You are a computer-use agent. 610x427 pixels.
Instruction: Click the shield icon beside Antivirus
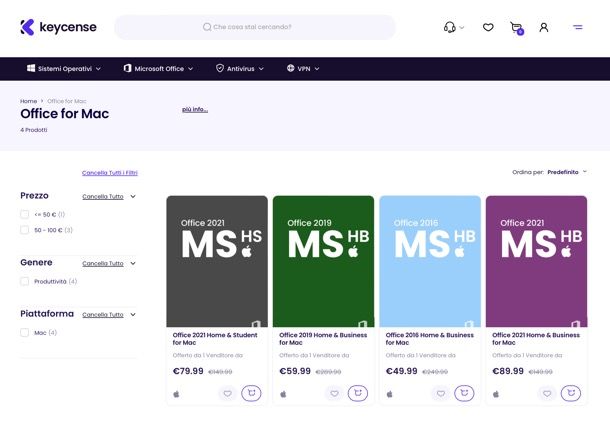[220, 68]
